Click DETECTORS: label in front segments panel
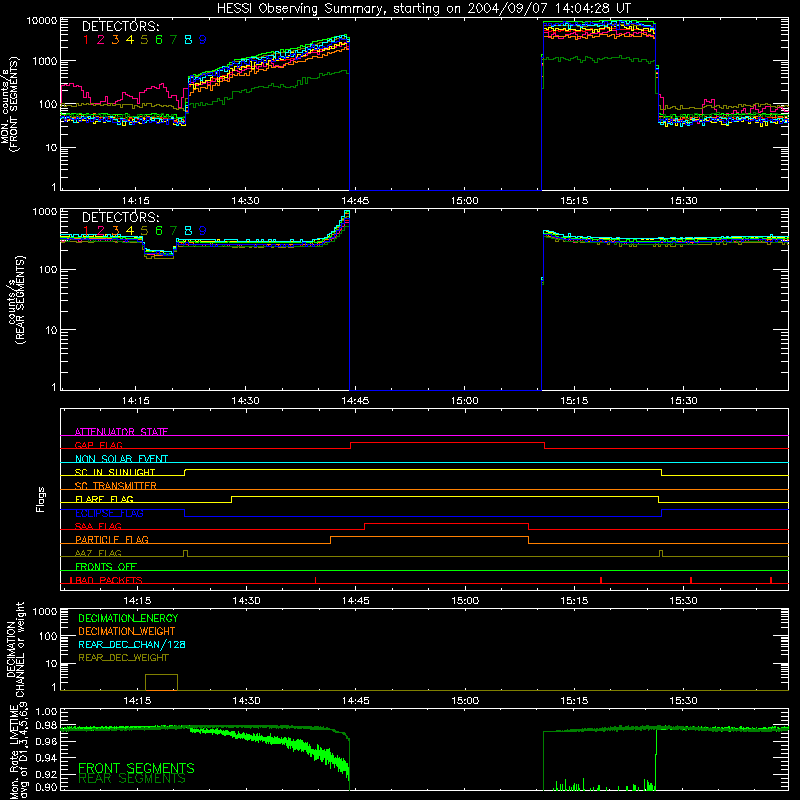 pyautogui.click(x=120, y=26)
